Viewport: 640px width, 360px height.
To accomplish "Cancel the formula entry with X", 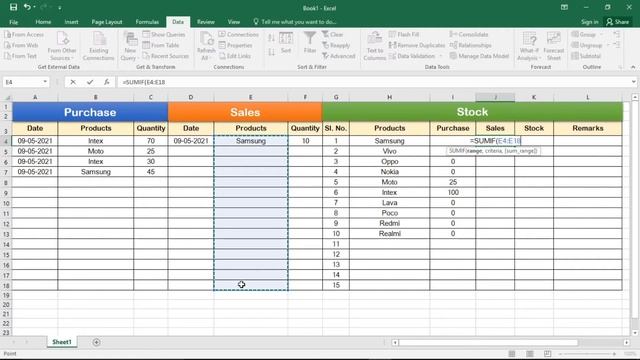I will 73,82.
